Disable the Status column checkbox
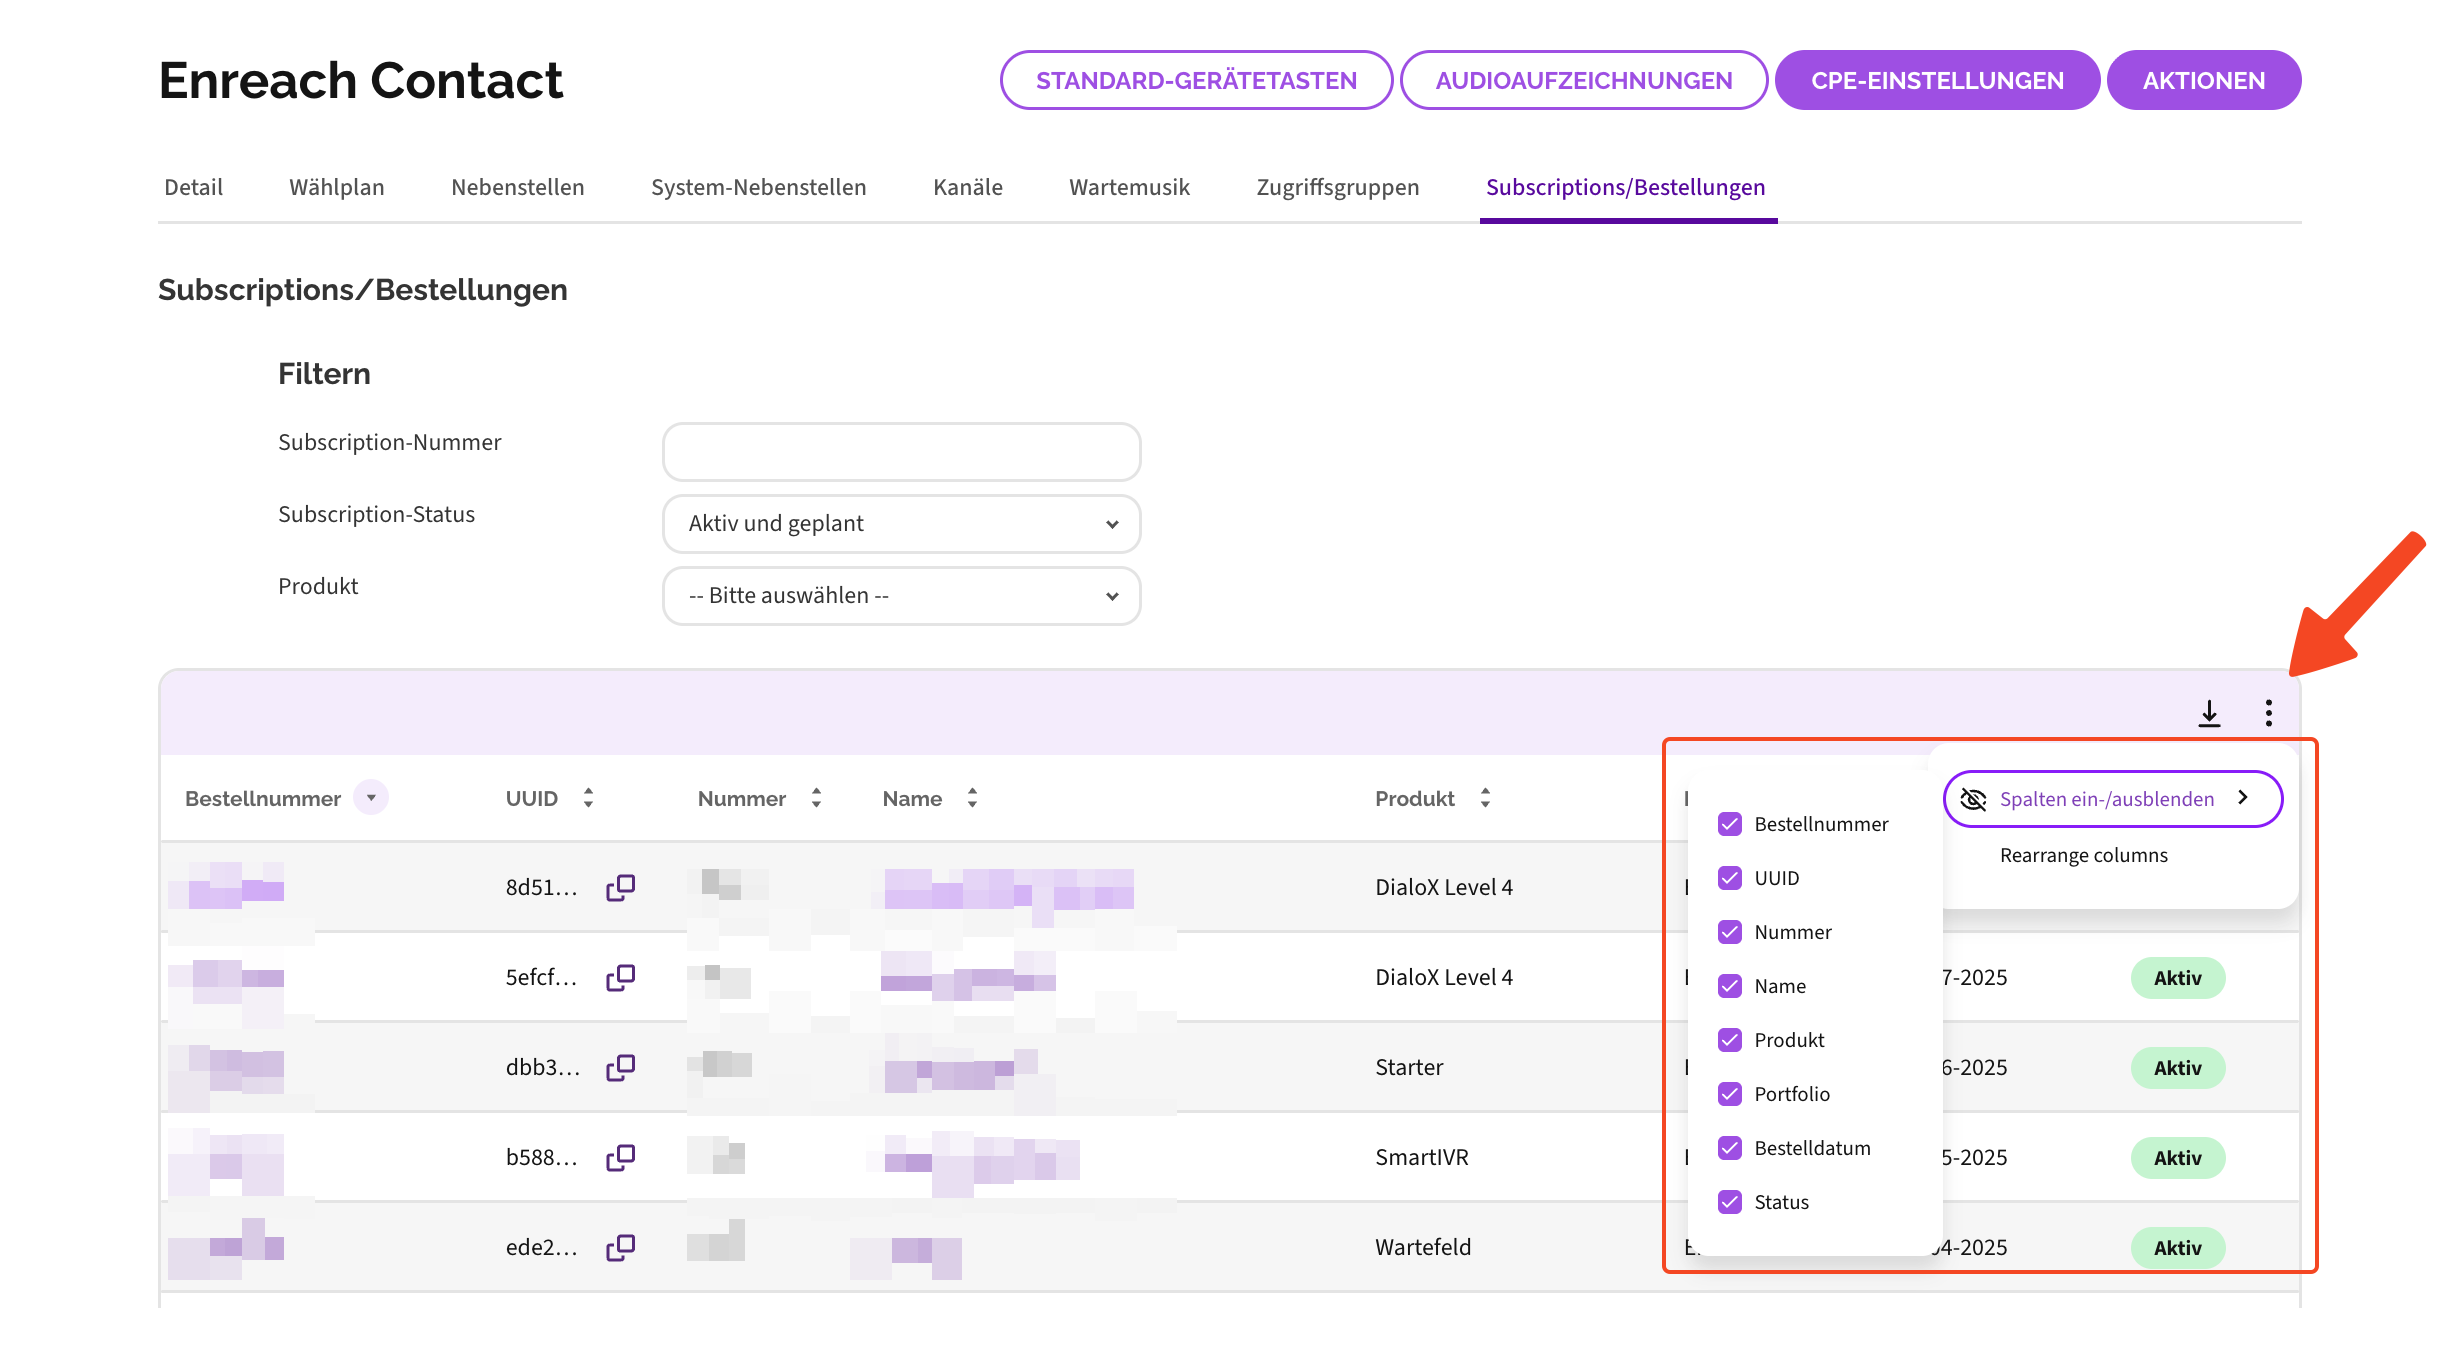Image resolution: width=2461 pixels, height=1348 pixels. pyautogui.click(x=1730, y=1202)
